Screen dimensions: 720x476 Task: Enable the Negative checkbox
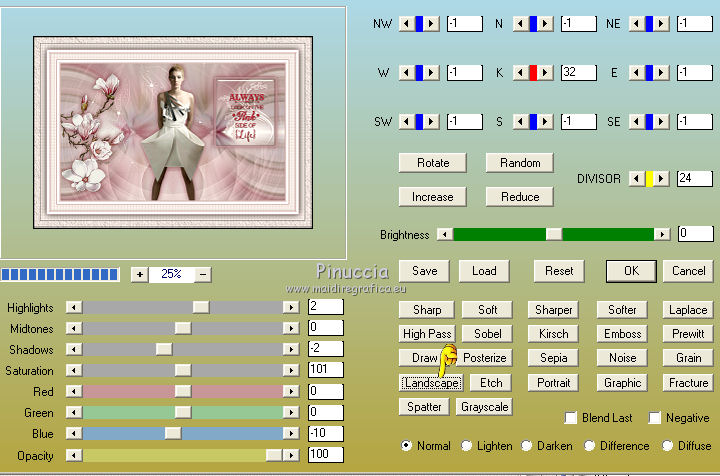(654, 418)
